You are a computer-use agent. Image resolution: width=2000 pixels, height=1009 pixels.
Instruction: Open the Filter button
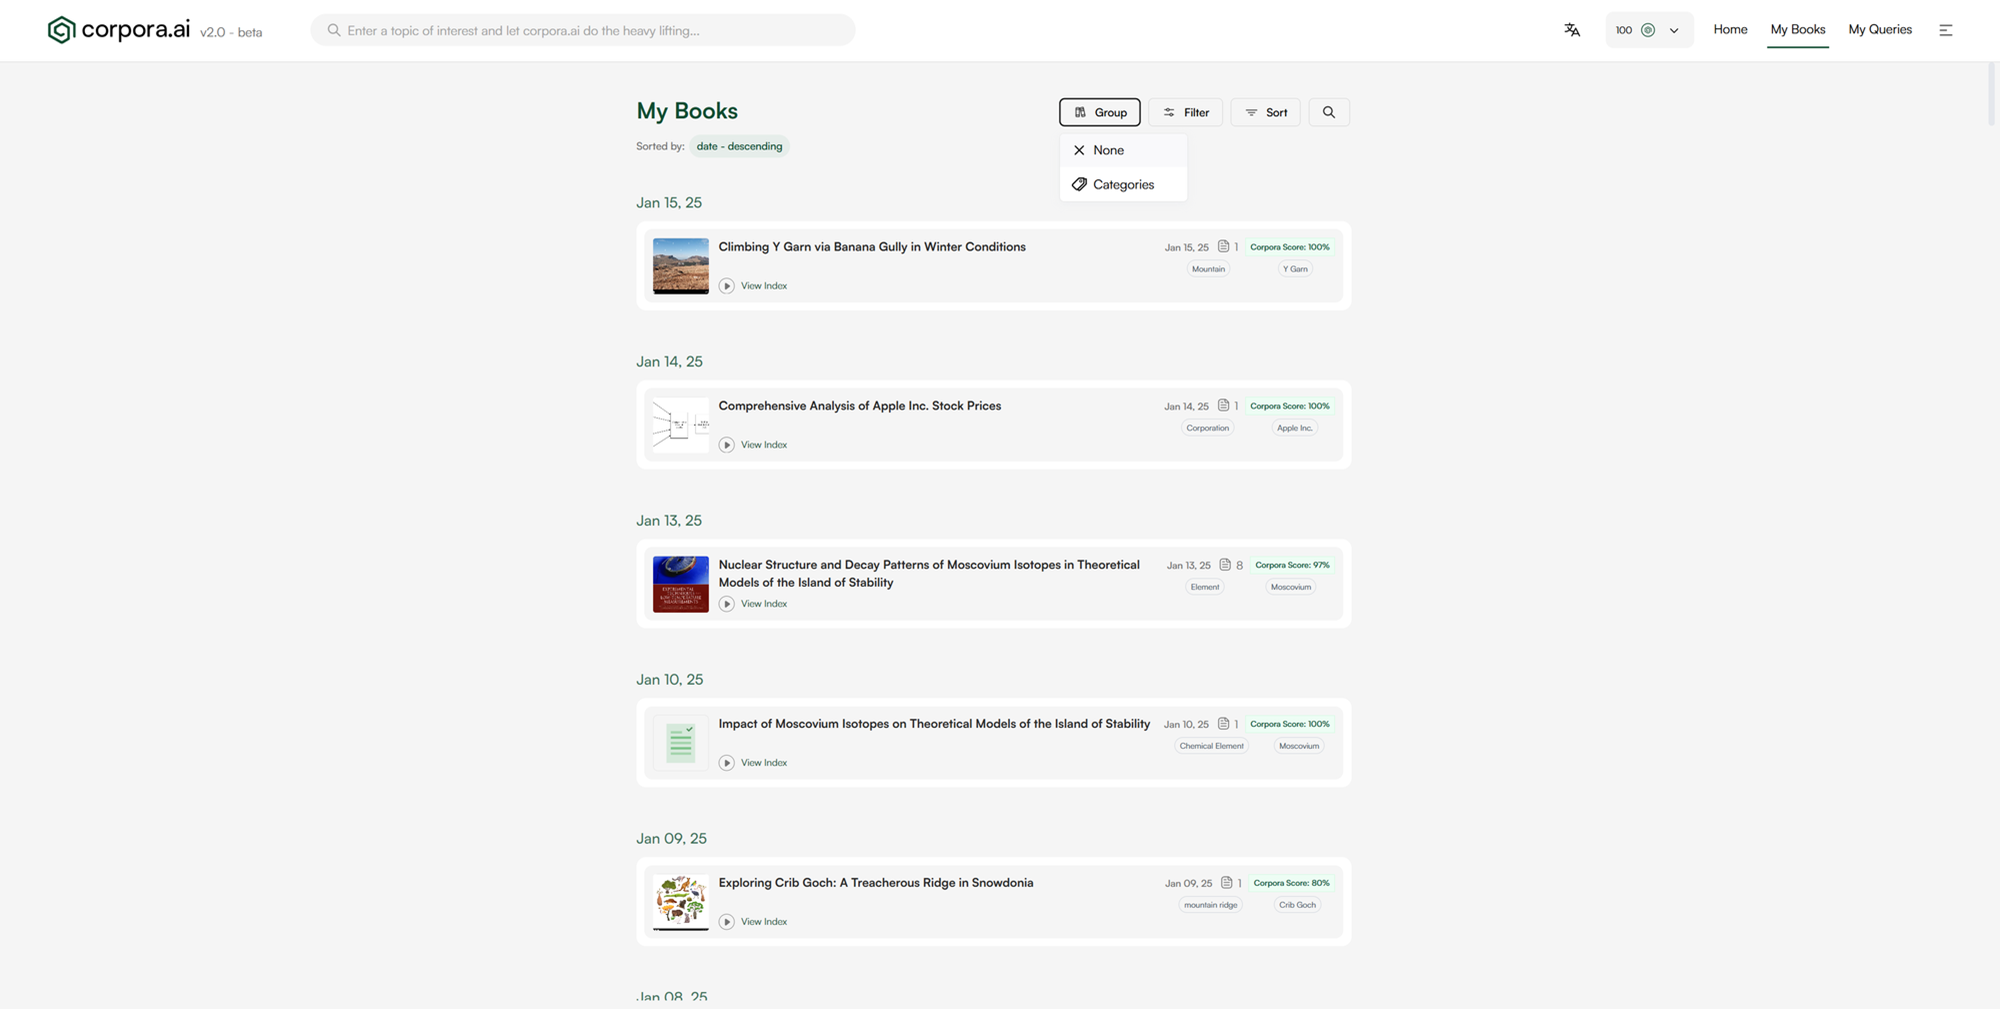pyautogui.click(x=1185, y=112)
